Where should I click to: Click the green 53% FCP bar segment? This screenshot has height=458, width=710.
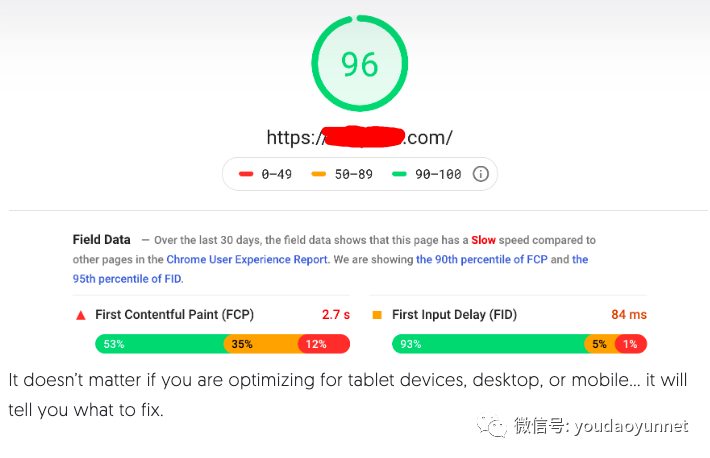click(x=160, y=344)
